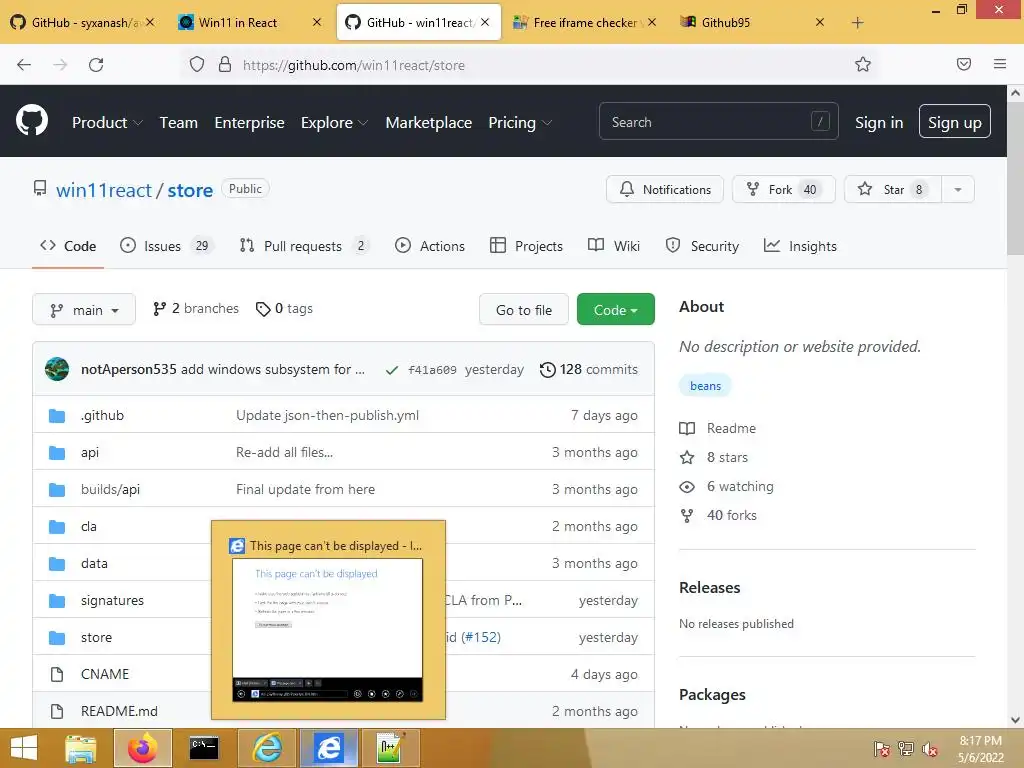Screen dimensions: 1024x768
Task: Click the network tray icon
Action: point(906,749)
